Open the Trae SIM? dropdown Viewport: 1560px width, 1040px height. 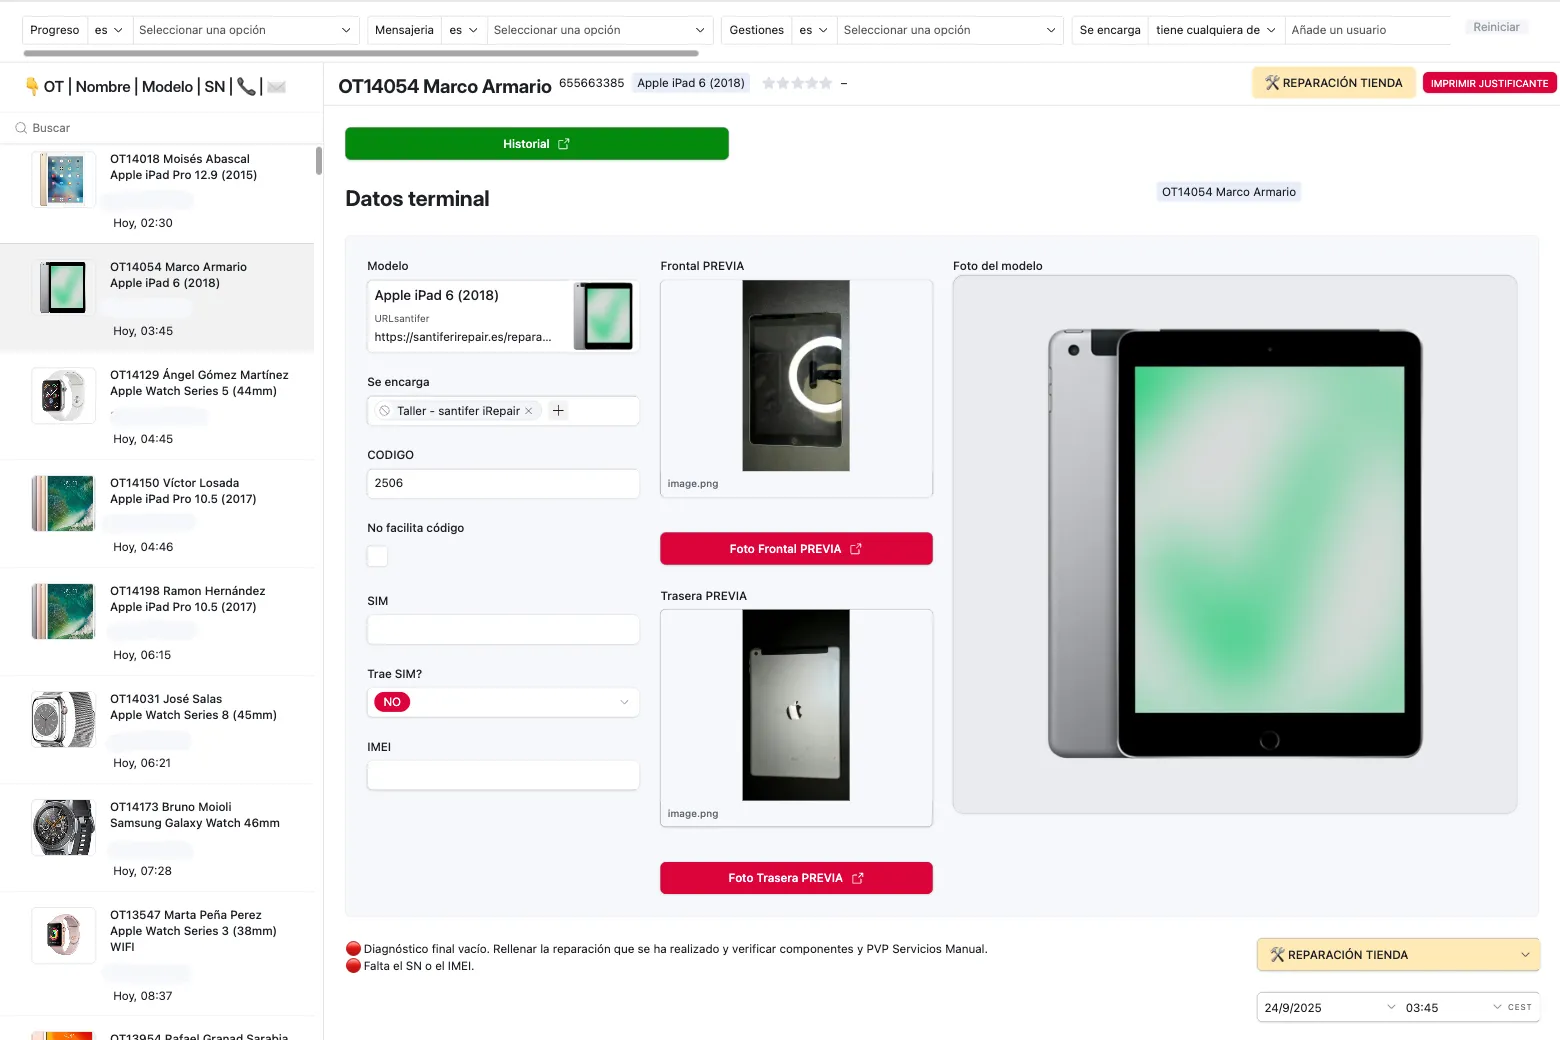(x=625, y=701)
